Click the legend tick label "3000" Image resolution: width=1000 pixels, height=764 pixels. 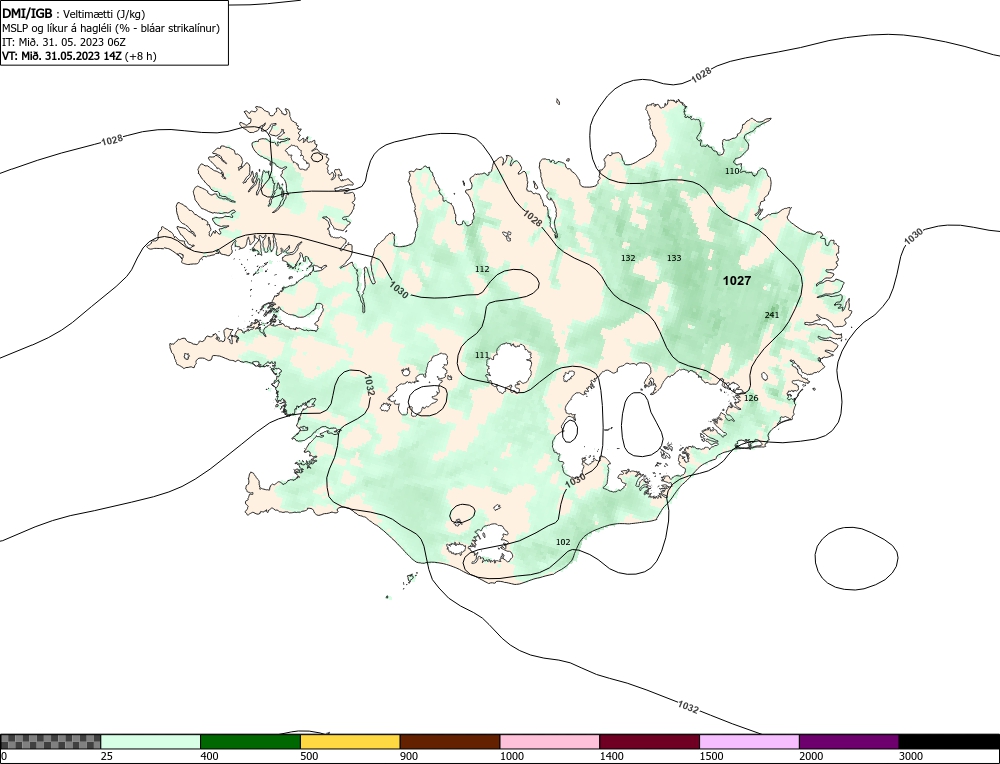pos(911,756)
